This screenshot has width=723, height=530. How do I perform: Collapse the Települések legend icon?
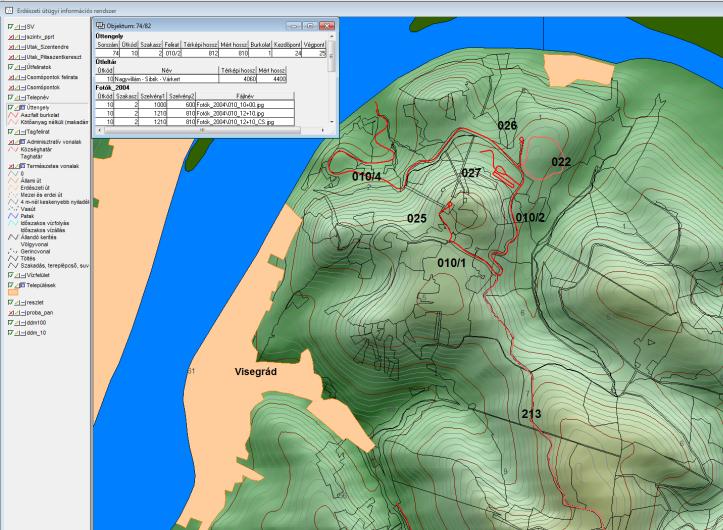pos(23,286)
